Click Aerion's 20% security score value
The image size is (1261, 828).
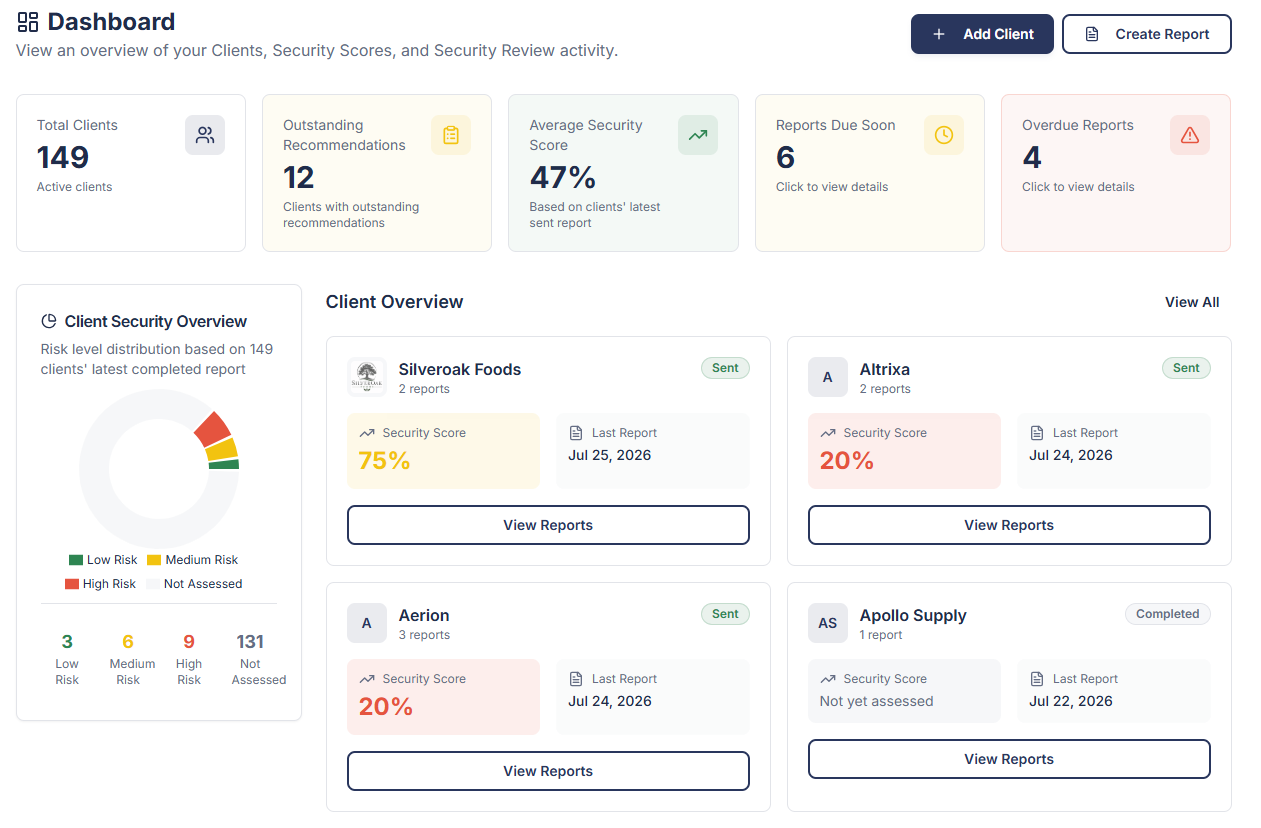click(386, 707)
